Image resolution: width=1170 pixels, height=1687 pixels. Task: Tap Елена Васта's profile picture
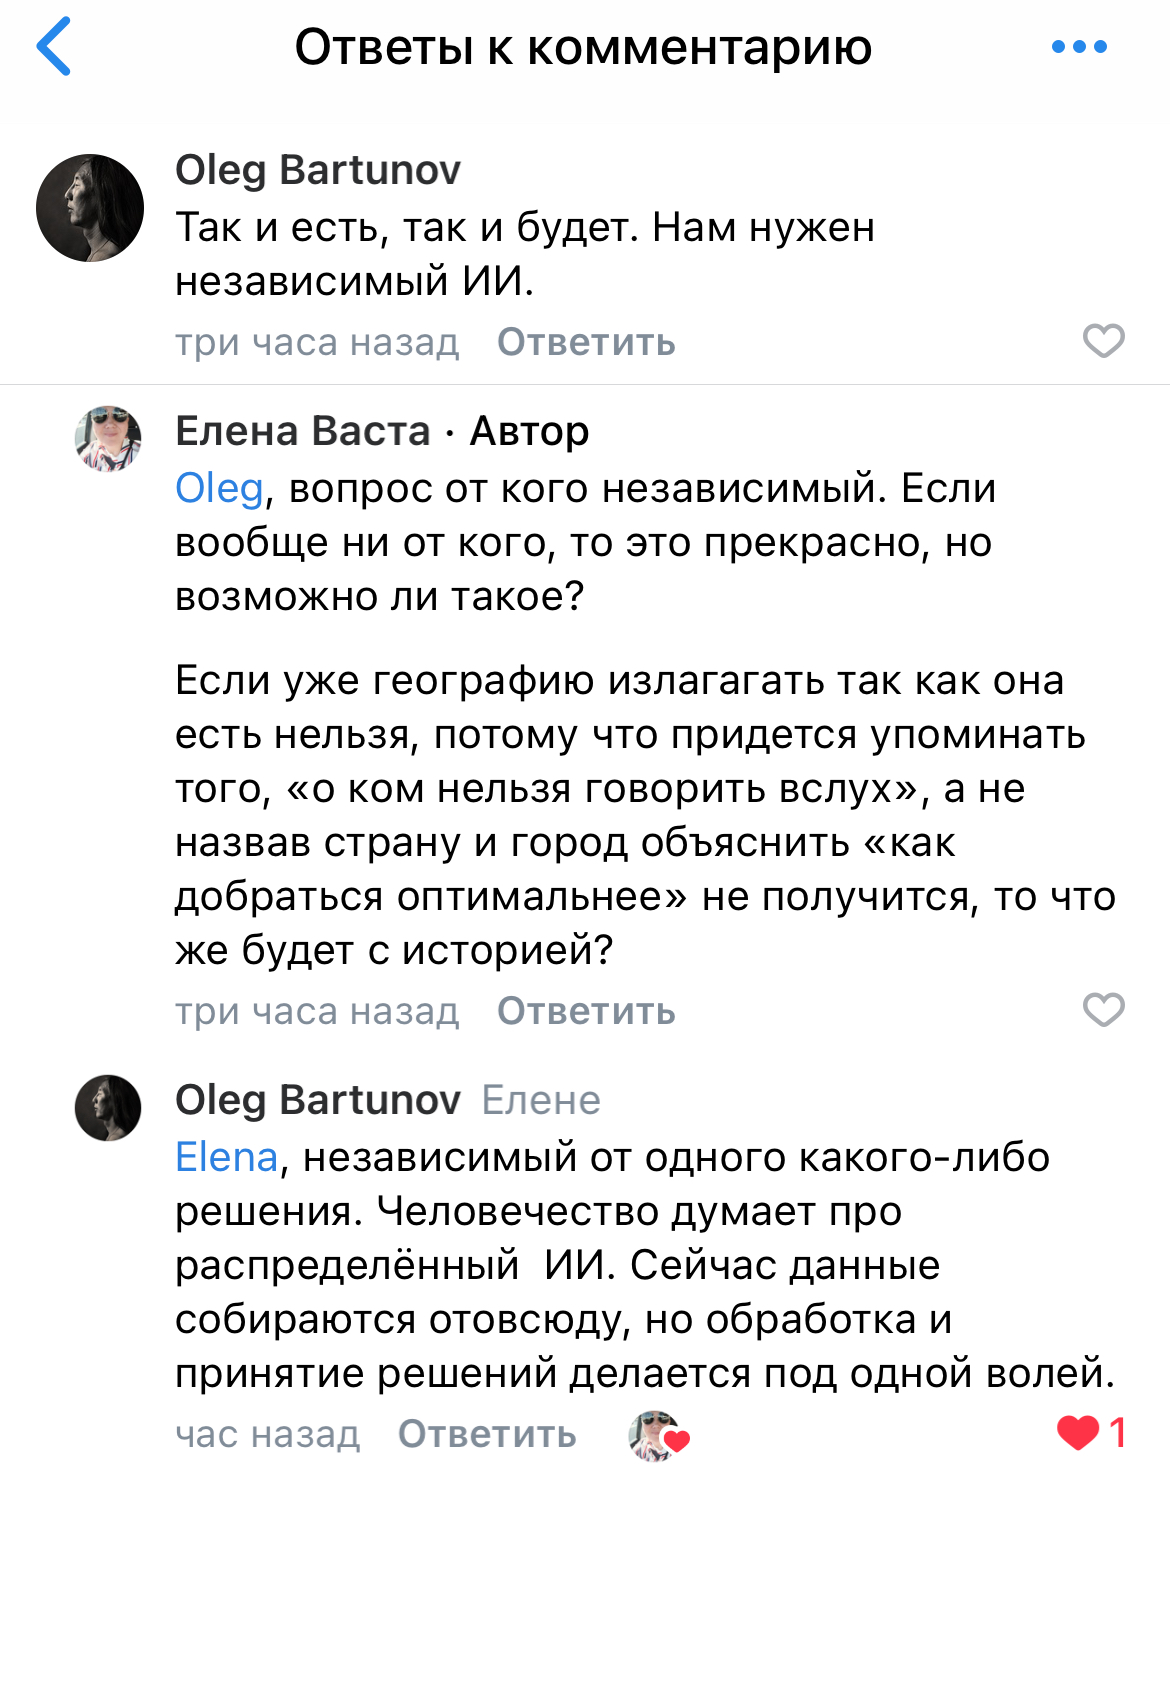108,438
